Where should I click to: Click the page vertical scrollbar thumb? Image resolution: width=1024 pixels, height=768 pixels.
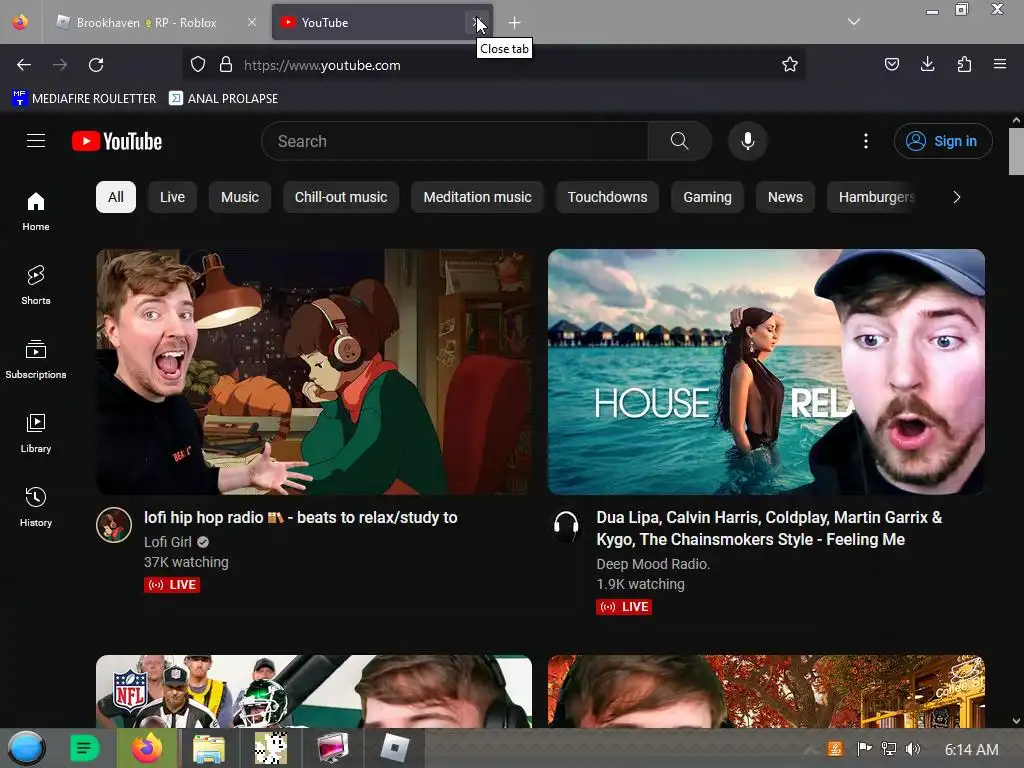coord(1016,152)
